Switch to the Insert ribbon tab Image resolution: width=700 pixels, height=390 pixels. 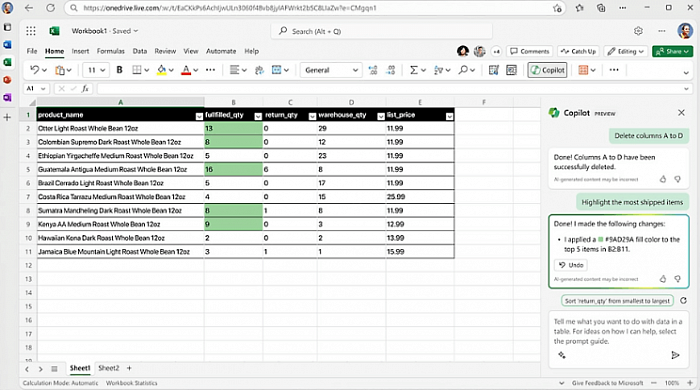[x=80, y=51]
